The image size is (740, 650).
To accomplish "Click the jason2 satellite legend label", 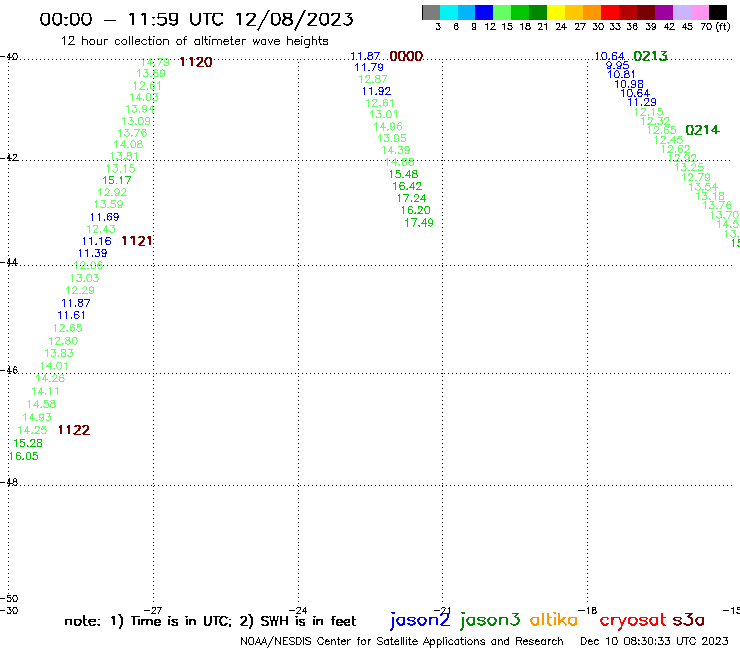I will 420,621.
